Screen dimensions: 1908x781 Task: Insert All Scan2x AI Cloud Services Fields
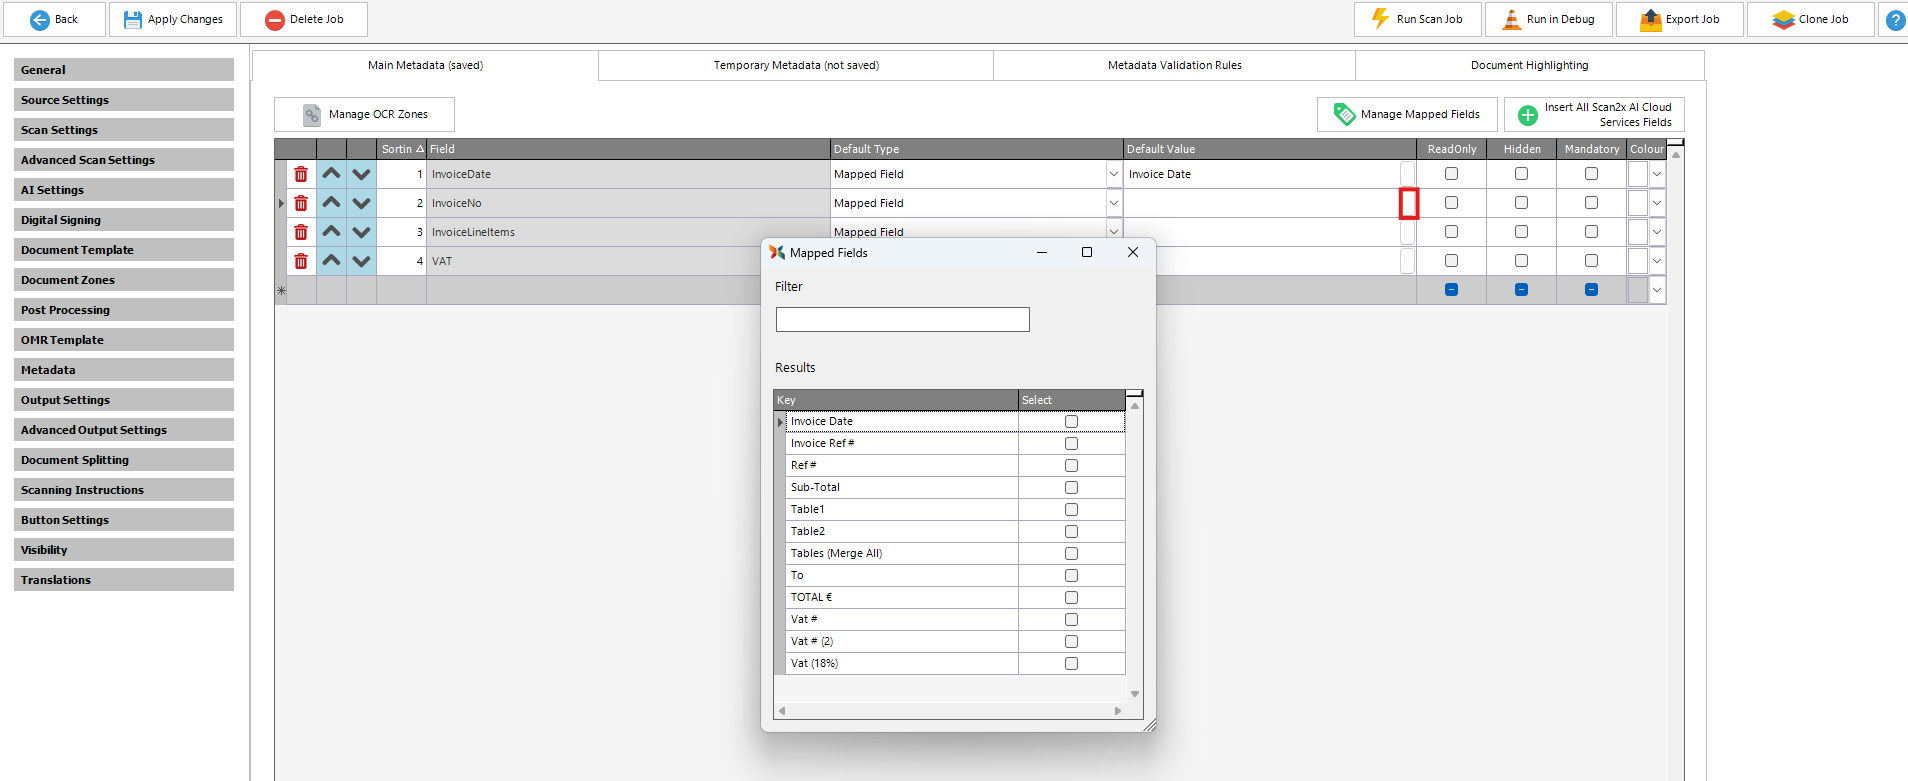(x=1593, y=115)
